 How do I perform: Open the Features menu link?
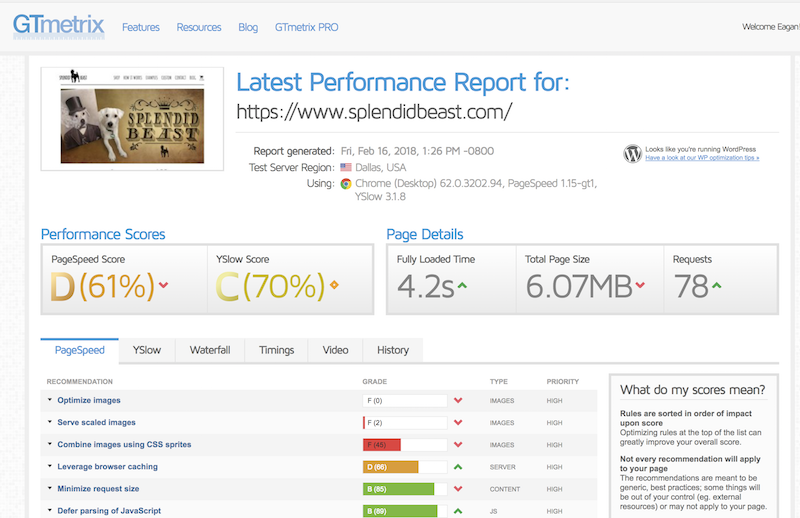point(141,28)
